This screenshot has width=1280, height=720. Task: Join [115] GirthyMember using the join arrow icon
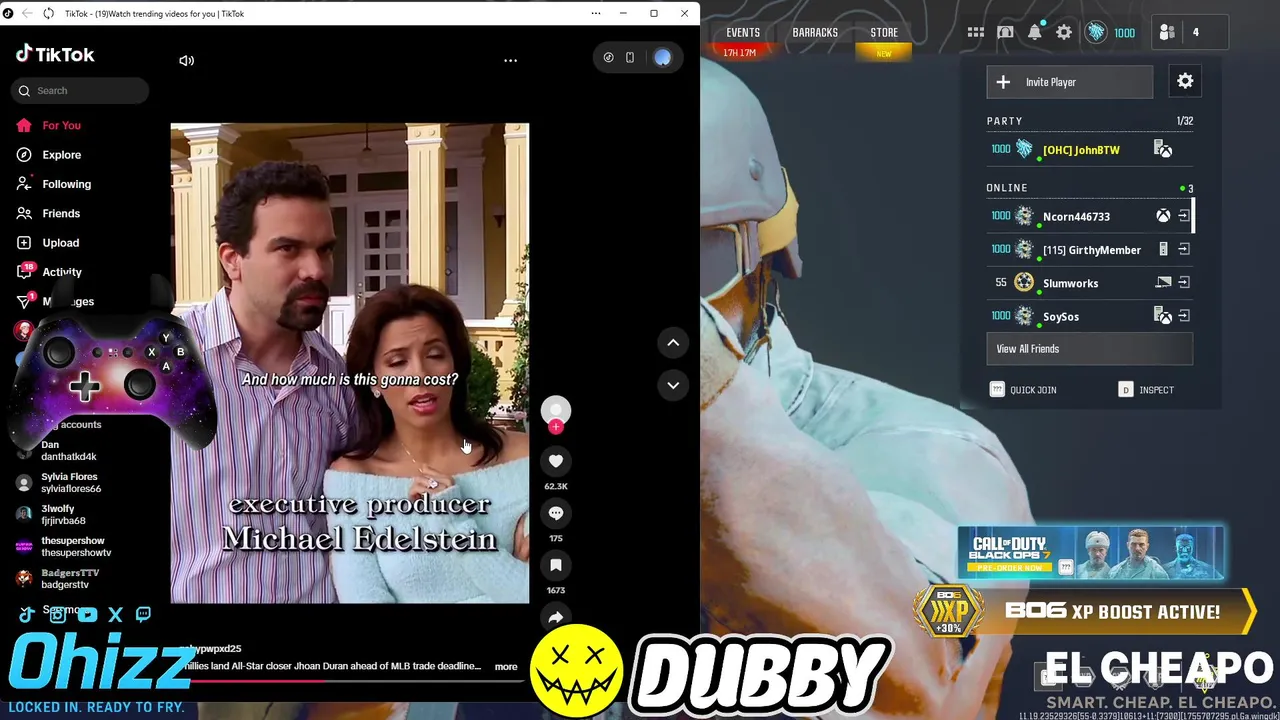coord(1184,249)
